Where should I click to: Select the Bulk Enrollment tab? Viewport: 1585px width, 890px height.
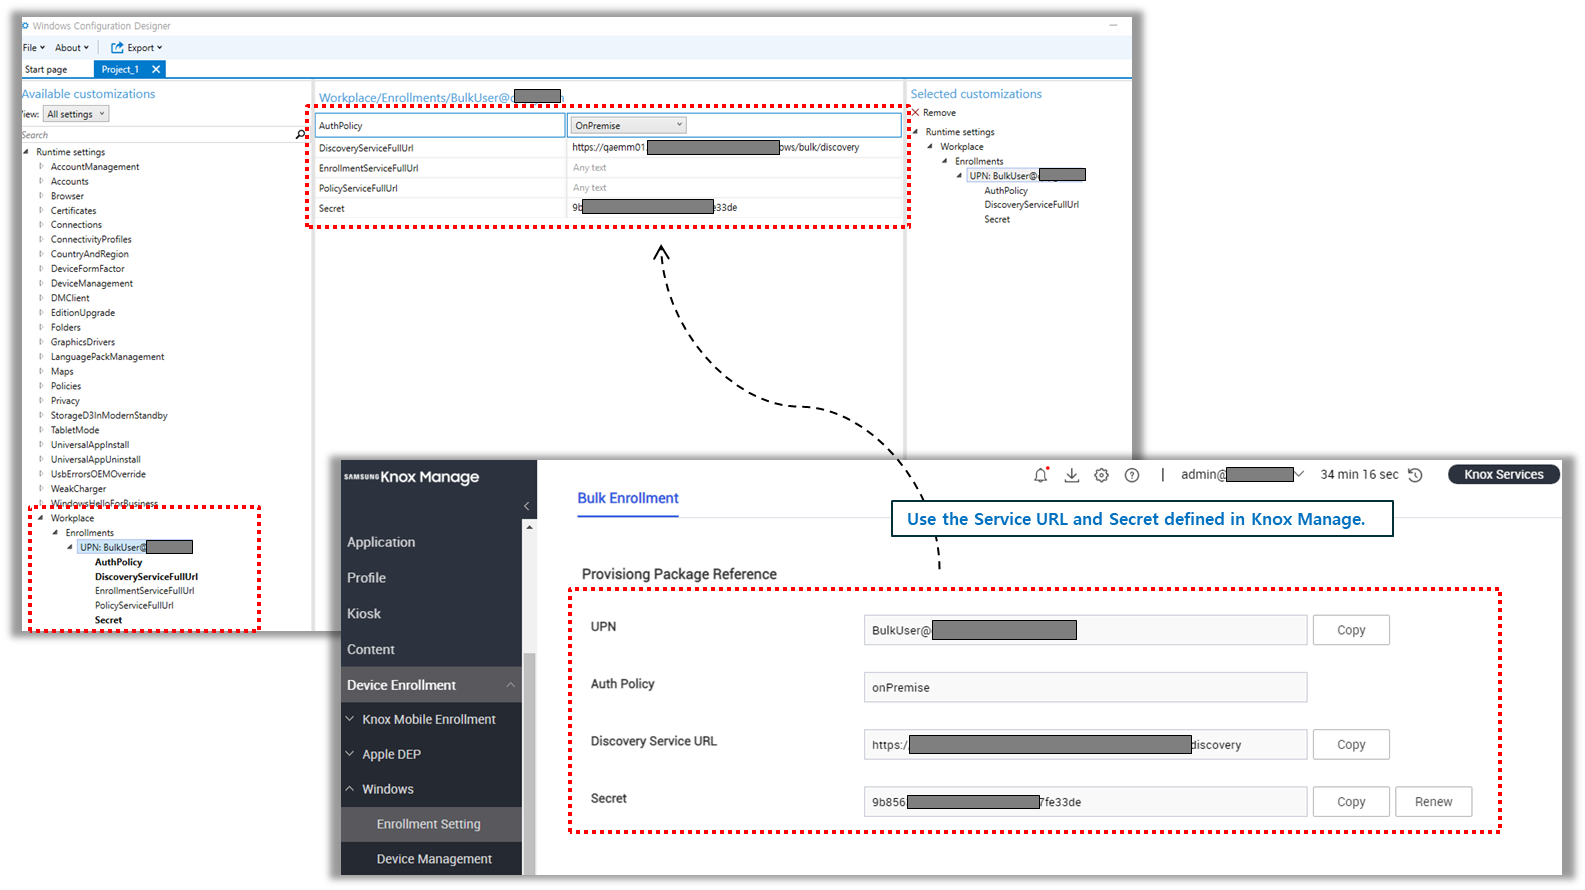[628, 498]
